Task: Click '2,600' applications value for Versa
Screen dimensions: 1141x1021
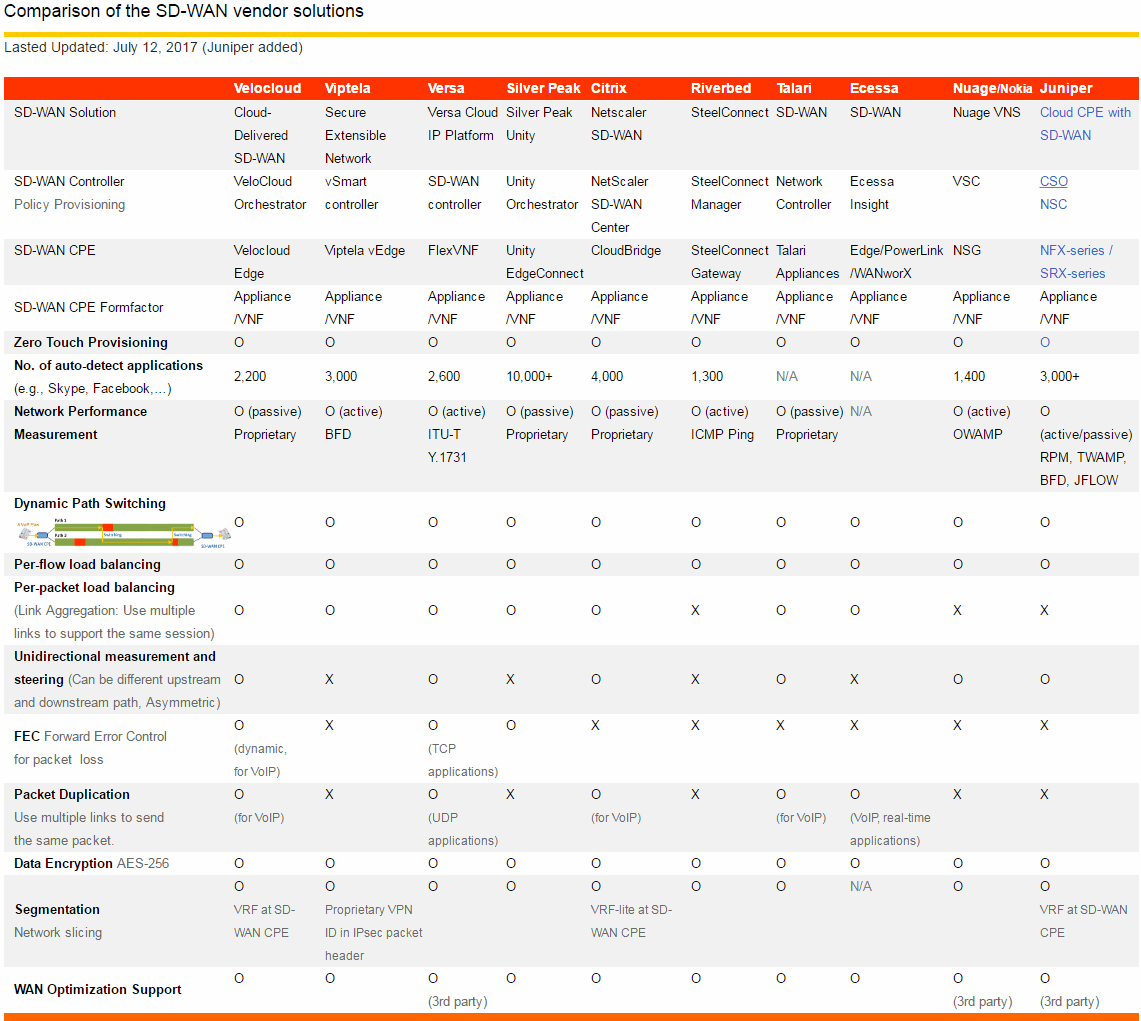Action: tap(444, 376)
